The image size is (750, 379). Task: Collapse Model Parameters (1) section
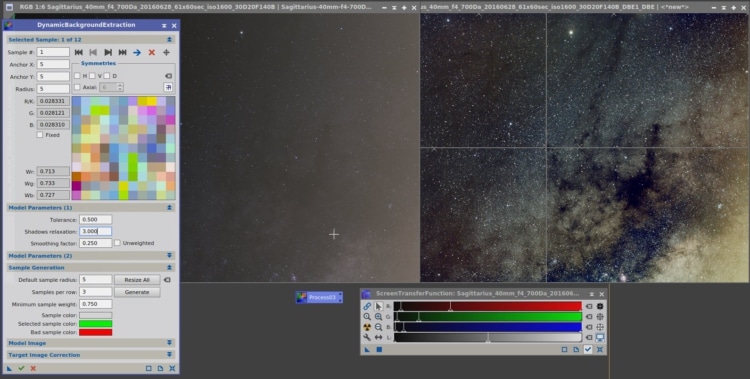(x=169, y=208)
